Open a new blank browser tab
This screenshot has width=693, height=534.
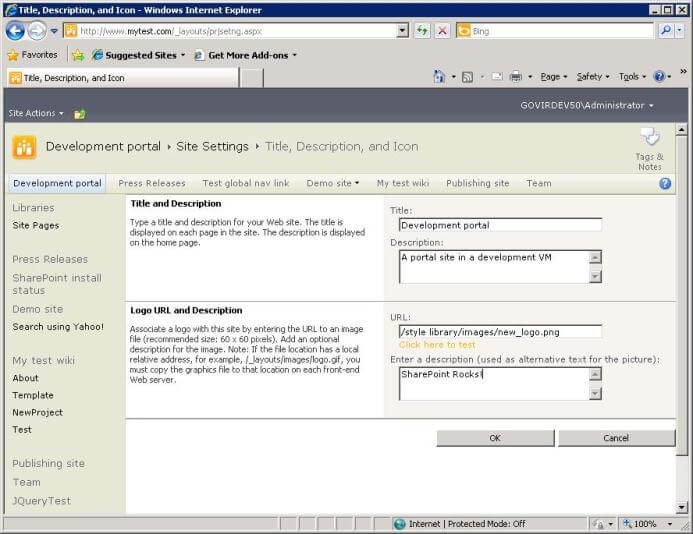pos(252,78)
